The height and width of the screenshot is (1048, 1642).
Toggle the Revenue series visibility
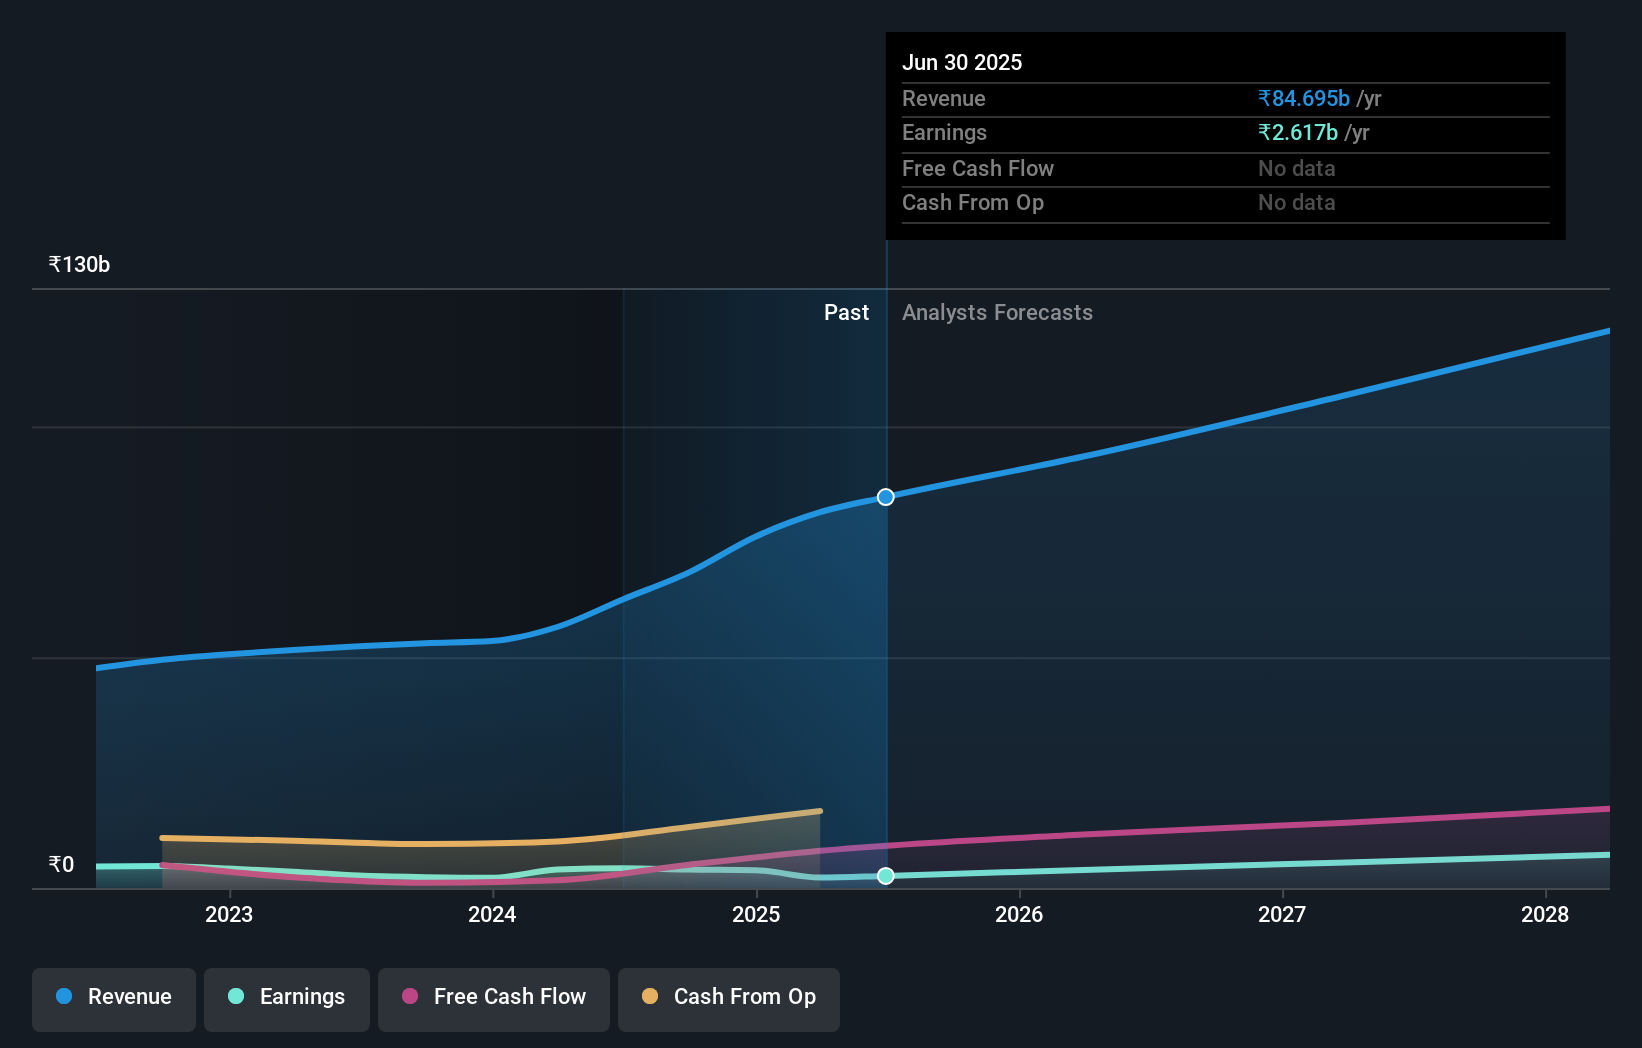click(x=113, y=999)
